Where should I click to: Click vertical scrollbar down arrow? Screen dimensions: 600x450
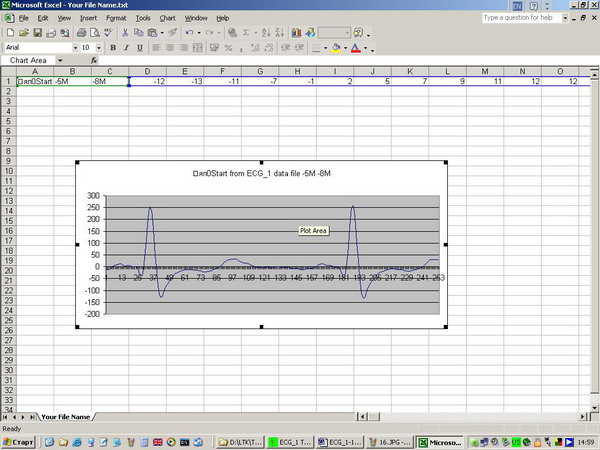coord(595,408)
